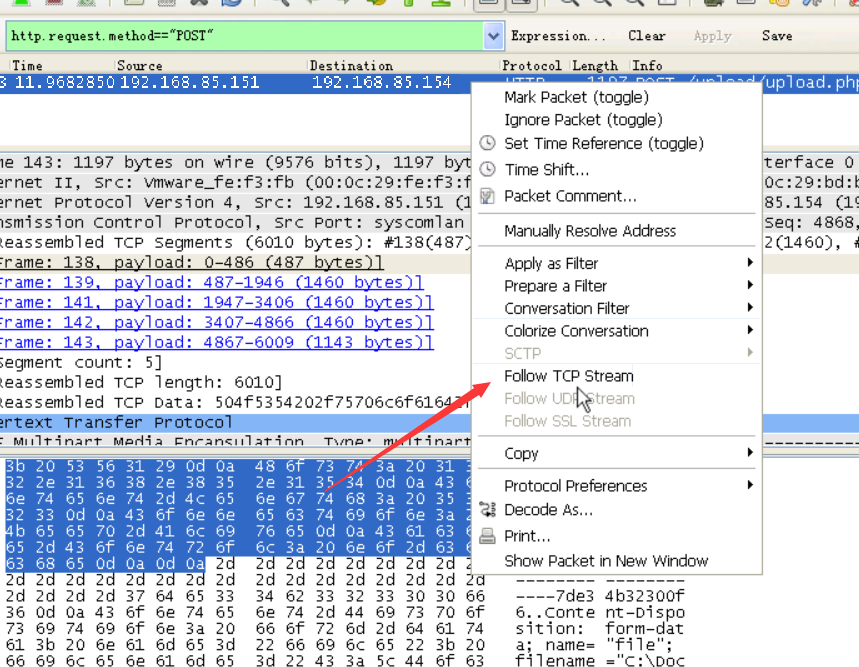
Task: Click the Packet Comment notepad icon
Action: 487,196
